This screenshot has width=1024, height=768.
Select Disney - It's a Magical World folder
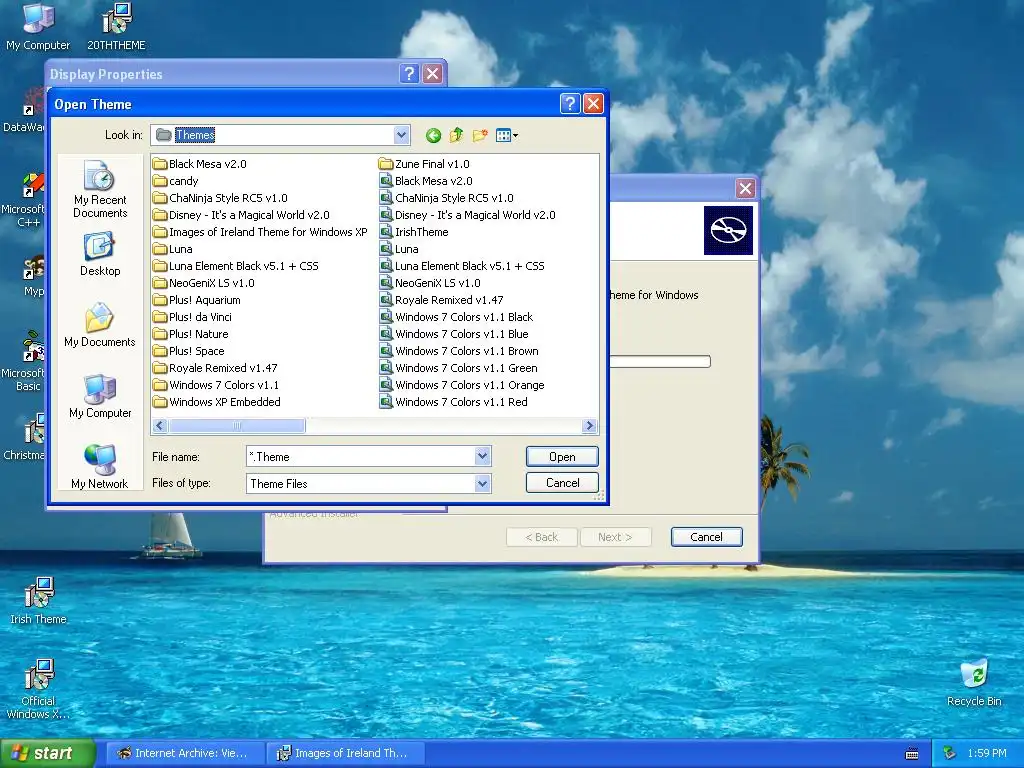click(241, 215)
